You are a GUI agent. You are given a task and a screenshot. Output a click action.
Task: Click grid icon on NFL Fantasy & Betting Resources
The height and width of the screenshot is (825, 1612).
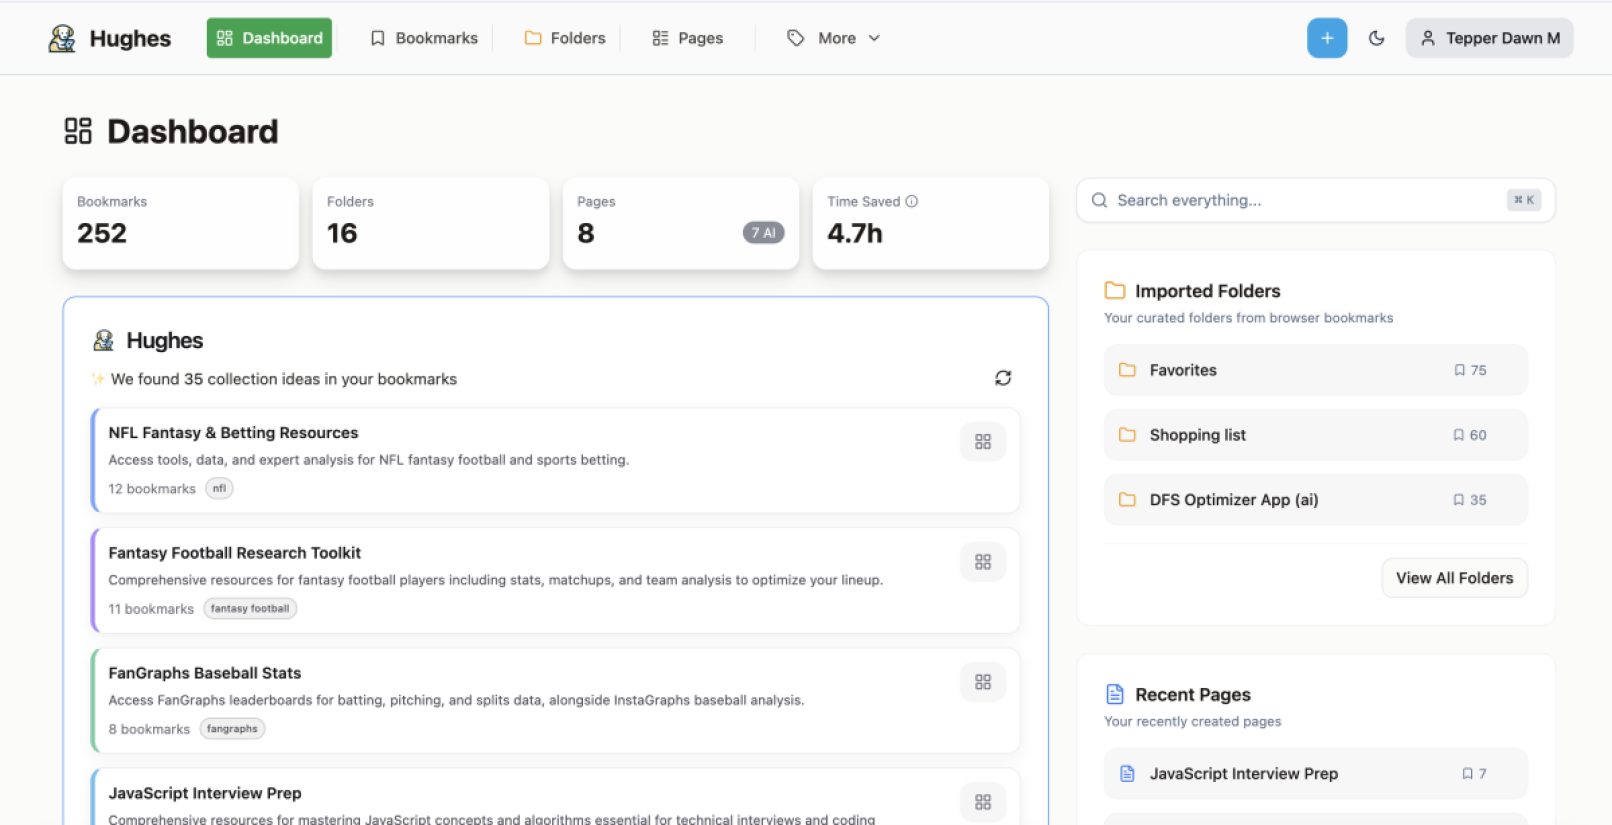[983, 441]
